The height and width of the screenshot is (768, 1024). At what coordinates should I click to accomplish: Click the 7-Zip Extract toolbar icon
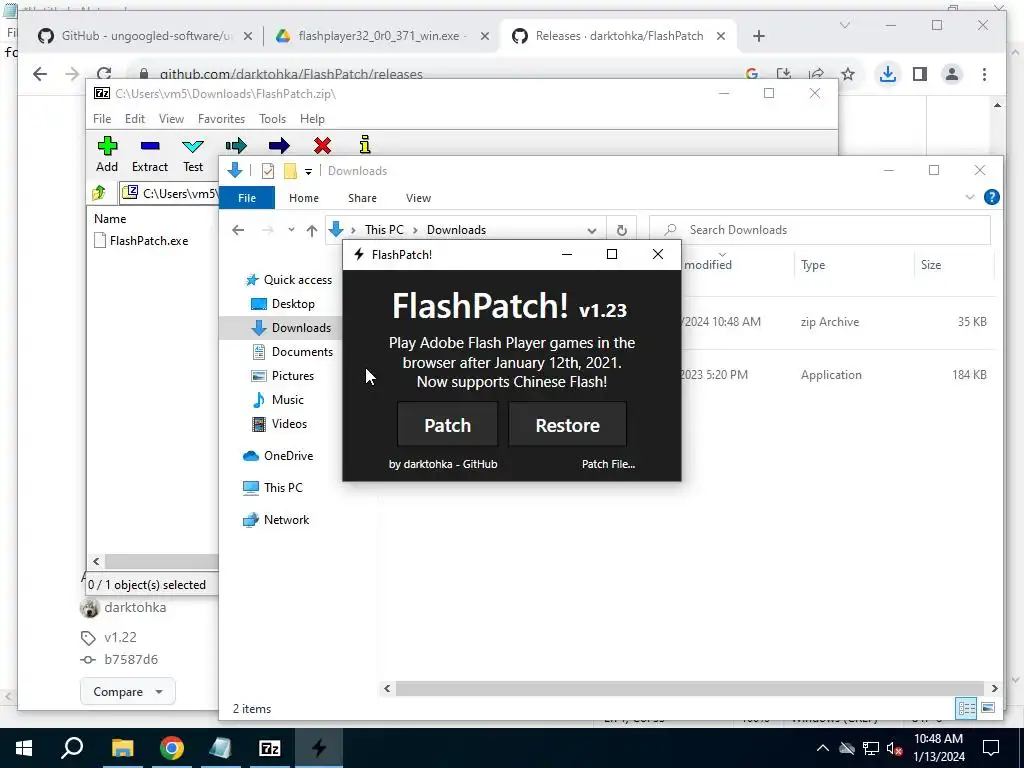pyautogui.click(x=150, y=146)
